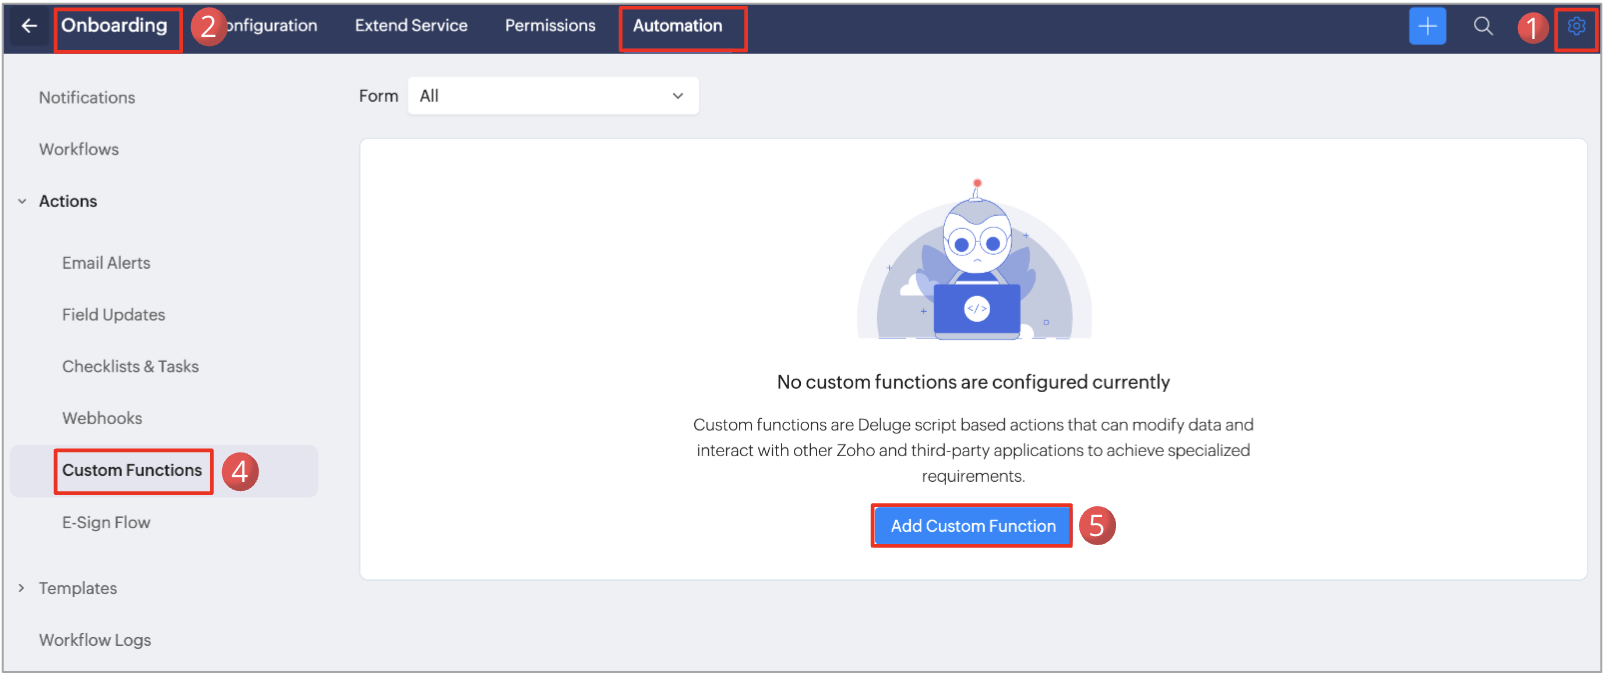Open the settings gear icon
The width and height of the screenshot is (1604, 678).
(x=1576, y=27)
